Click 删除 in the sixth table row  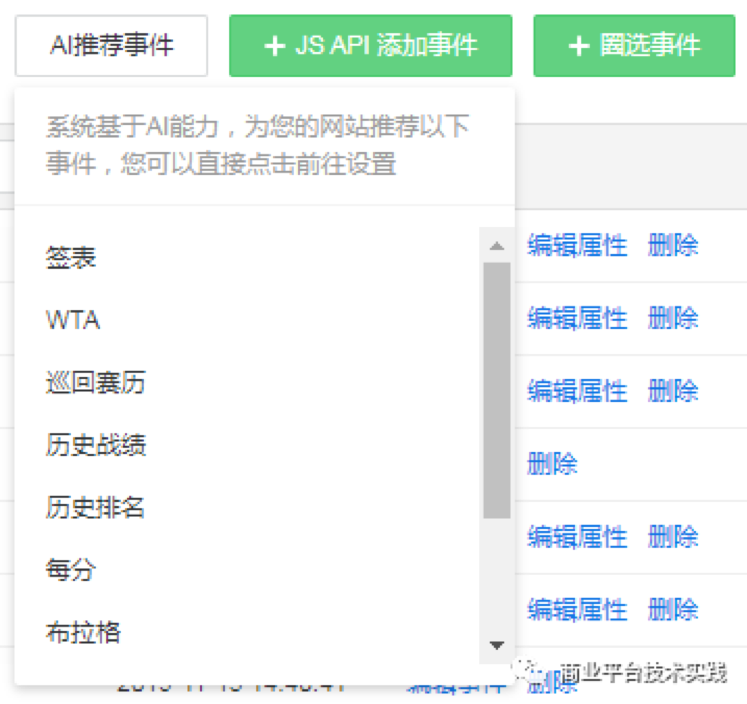[673, 610]
